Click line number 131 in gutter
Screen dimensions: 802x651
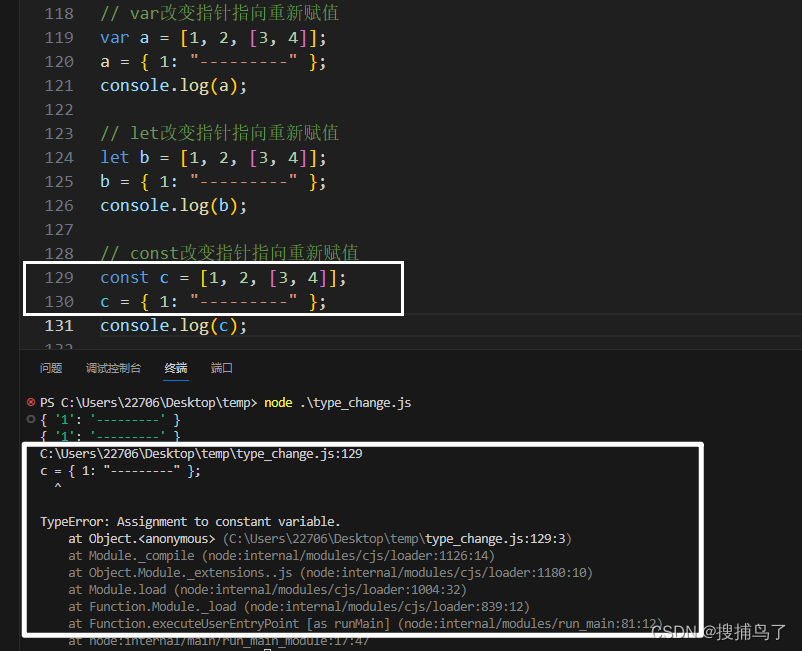[x=59, y=326]
